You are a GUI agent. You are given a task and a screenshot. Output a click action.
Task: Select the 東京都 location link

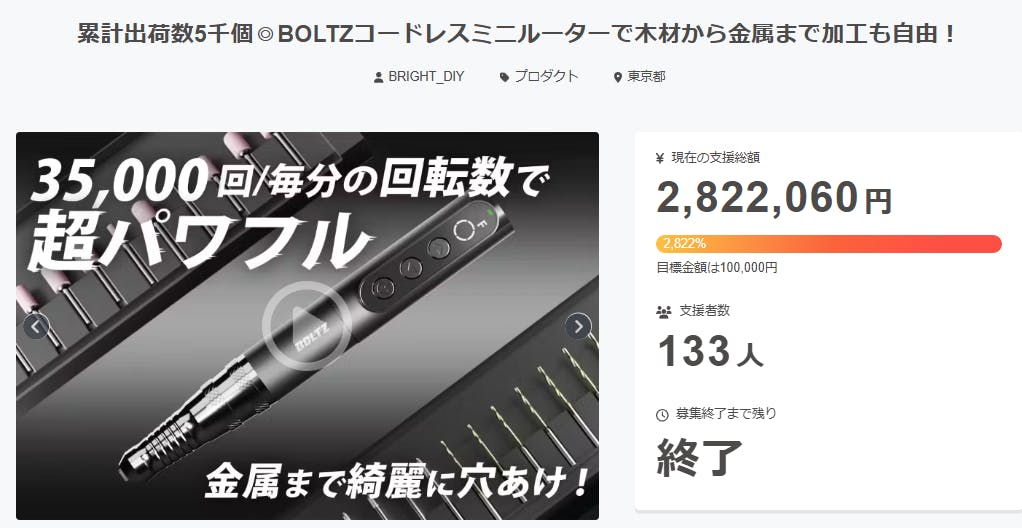[646, 77]
